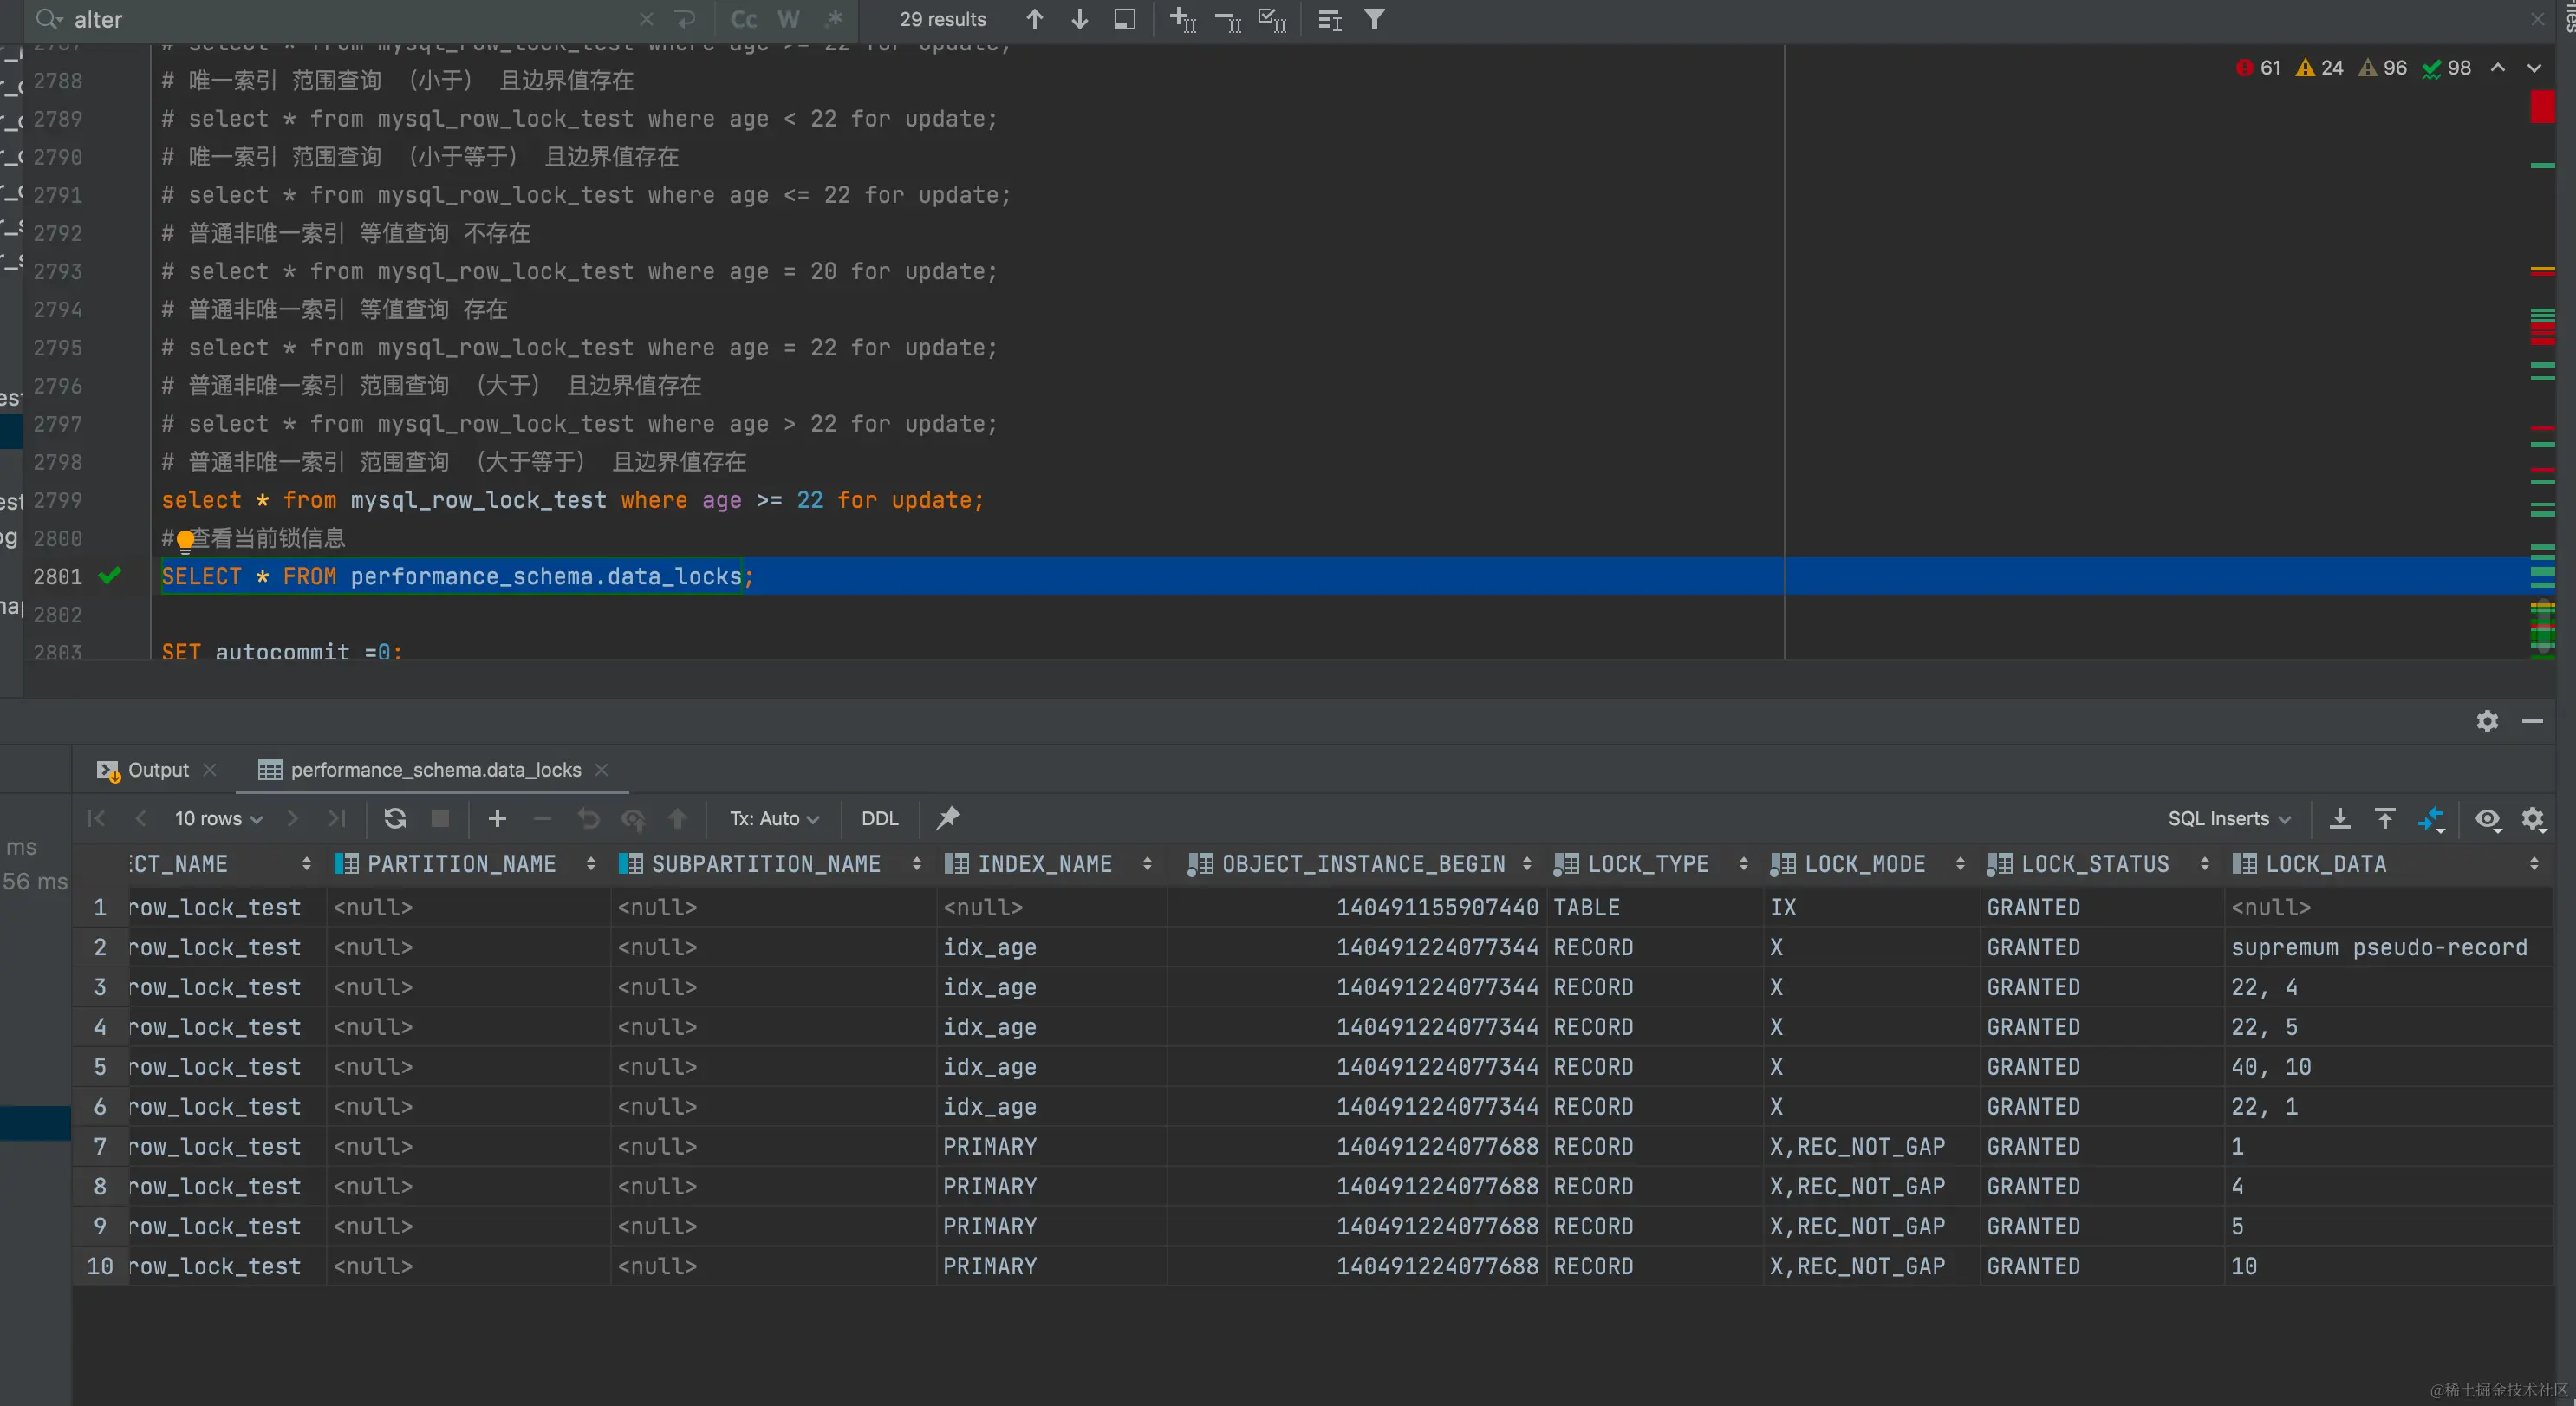
Task: Switch to the Output tab
Action: (x=157, y=770)
